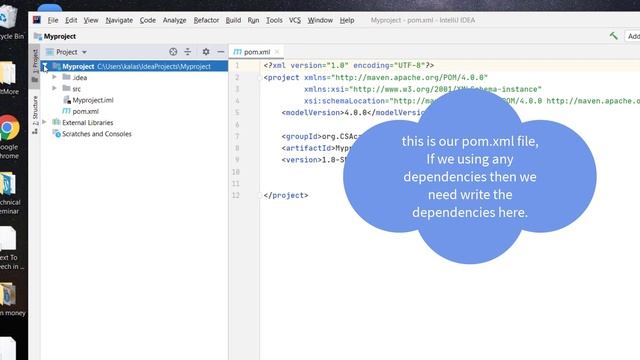The height and width of the screenshot is (360, 640).
Task: Click the Add Configuration button
Action: point(632,36)
